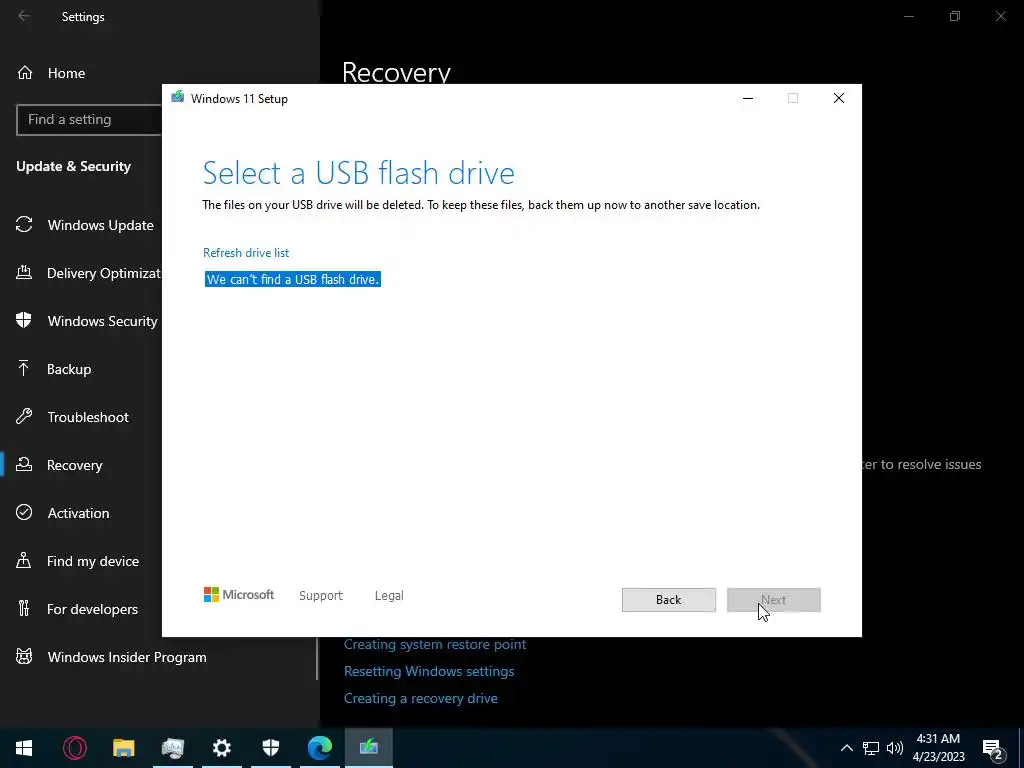Open volume speaker icon in tray

(895, 748)
